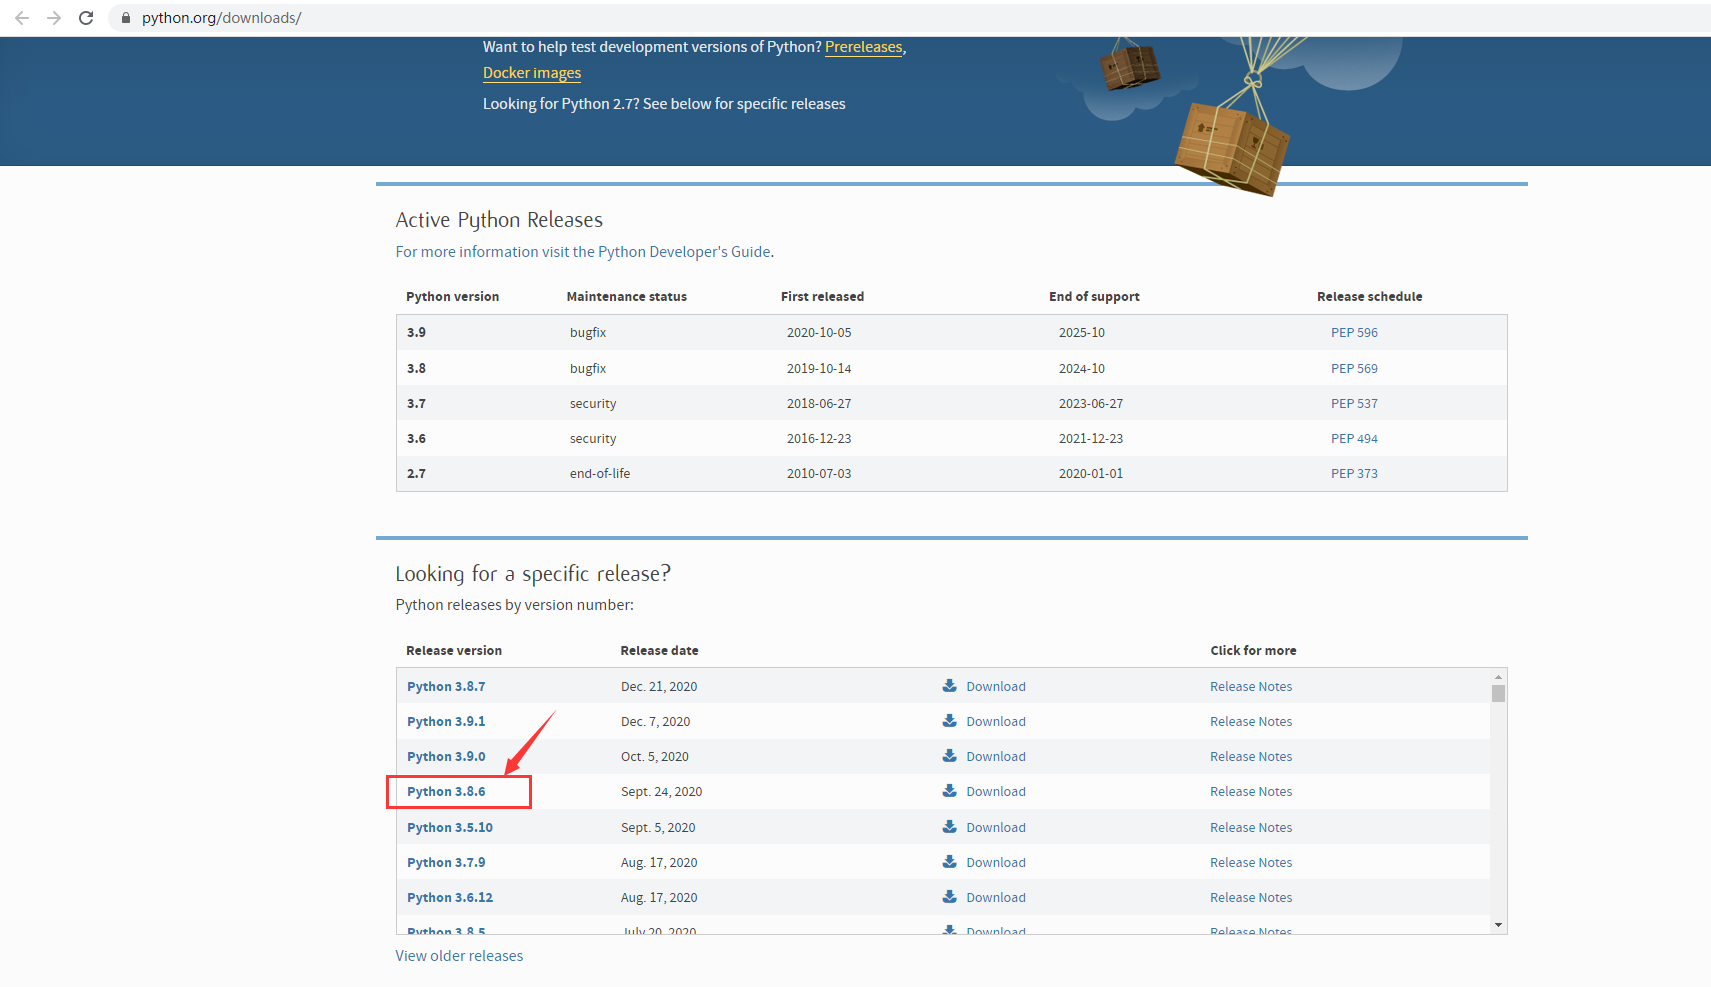Go back using browser back arrow

click(x=22, y=18)
